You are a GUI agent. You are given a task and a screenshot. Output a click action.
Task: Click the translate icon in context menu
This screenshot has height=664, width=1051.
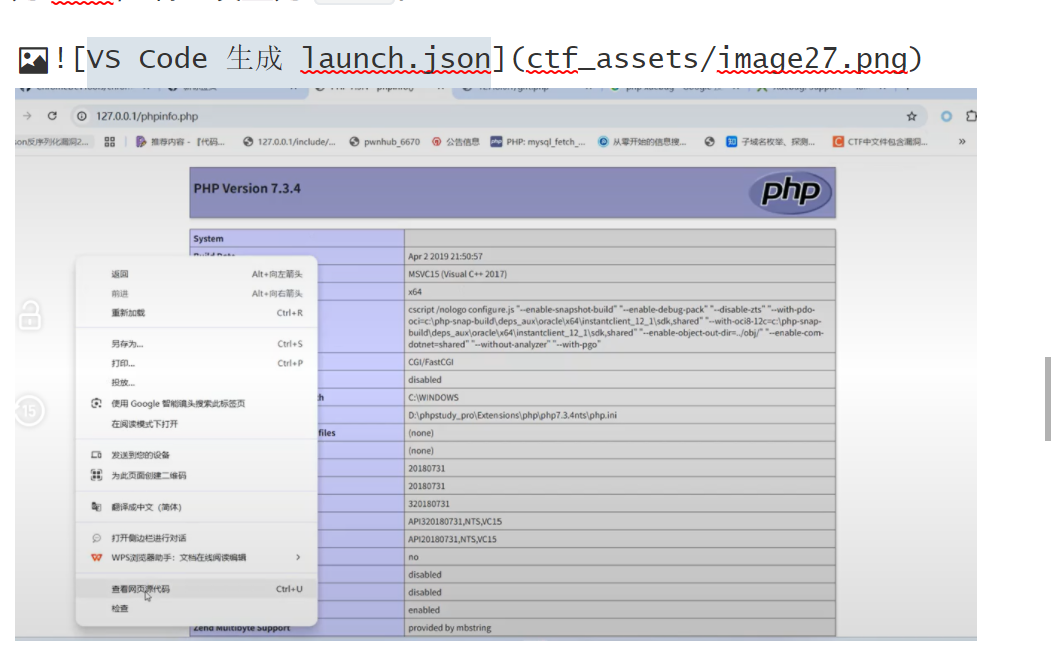tap(97, 507)
